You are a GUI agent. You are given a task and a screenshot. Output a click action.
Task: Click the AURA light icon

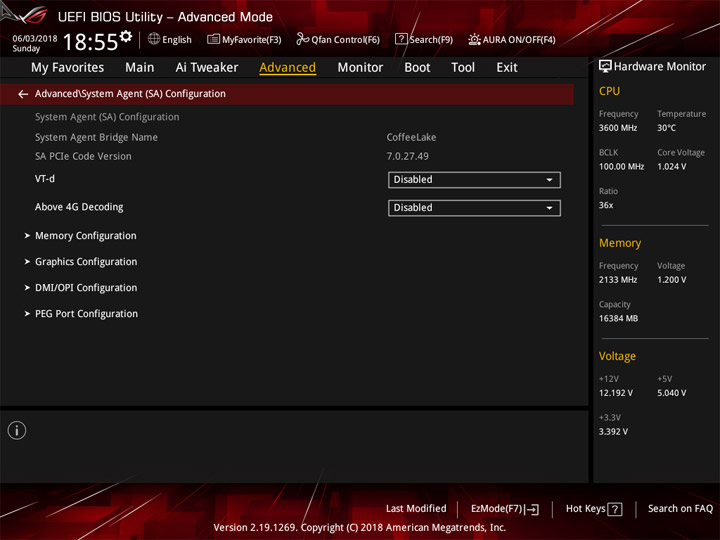tap(474, 39)
